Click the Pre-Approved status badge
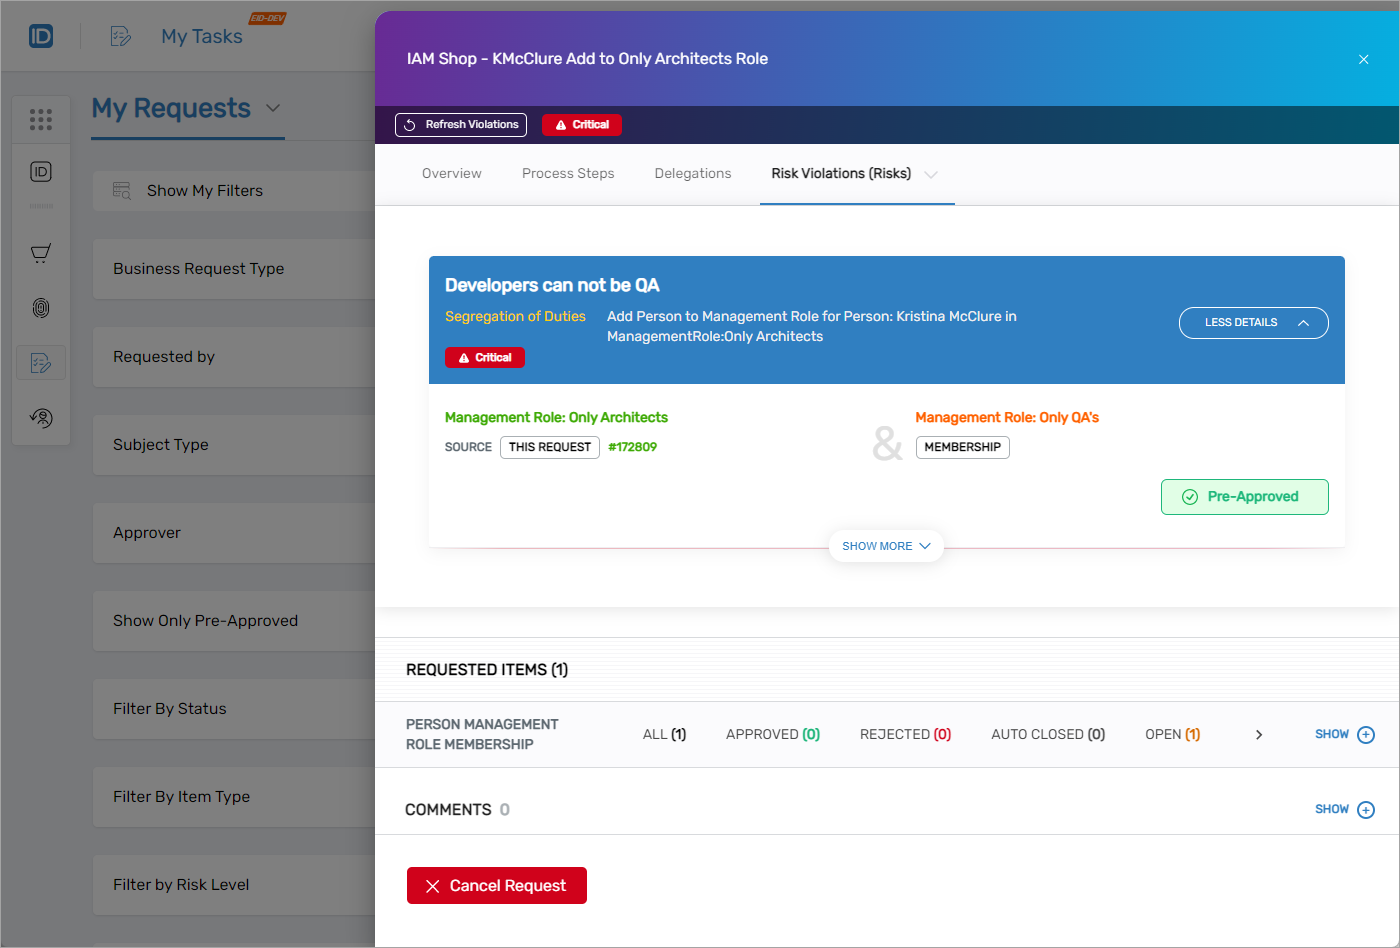The width and height of the screenshot is (1400, 948). 1244,497
